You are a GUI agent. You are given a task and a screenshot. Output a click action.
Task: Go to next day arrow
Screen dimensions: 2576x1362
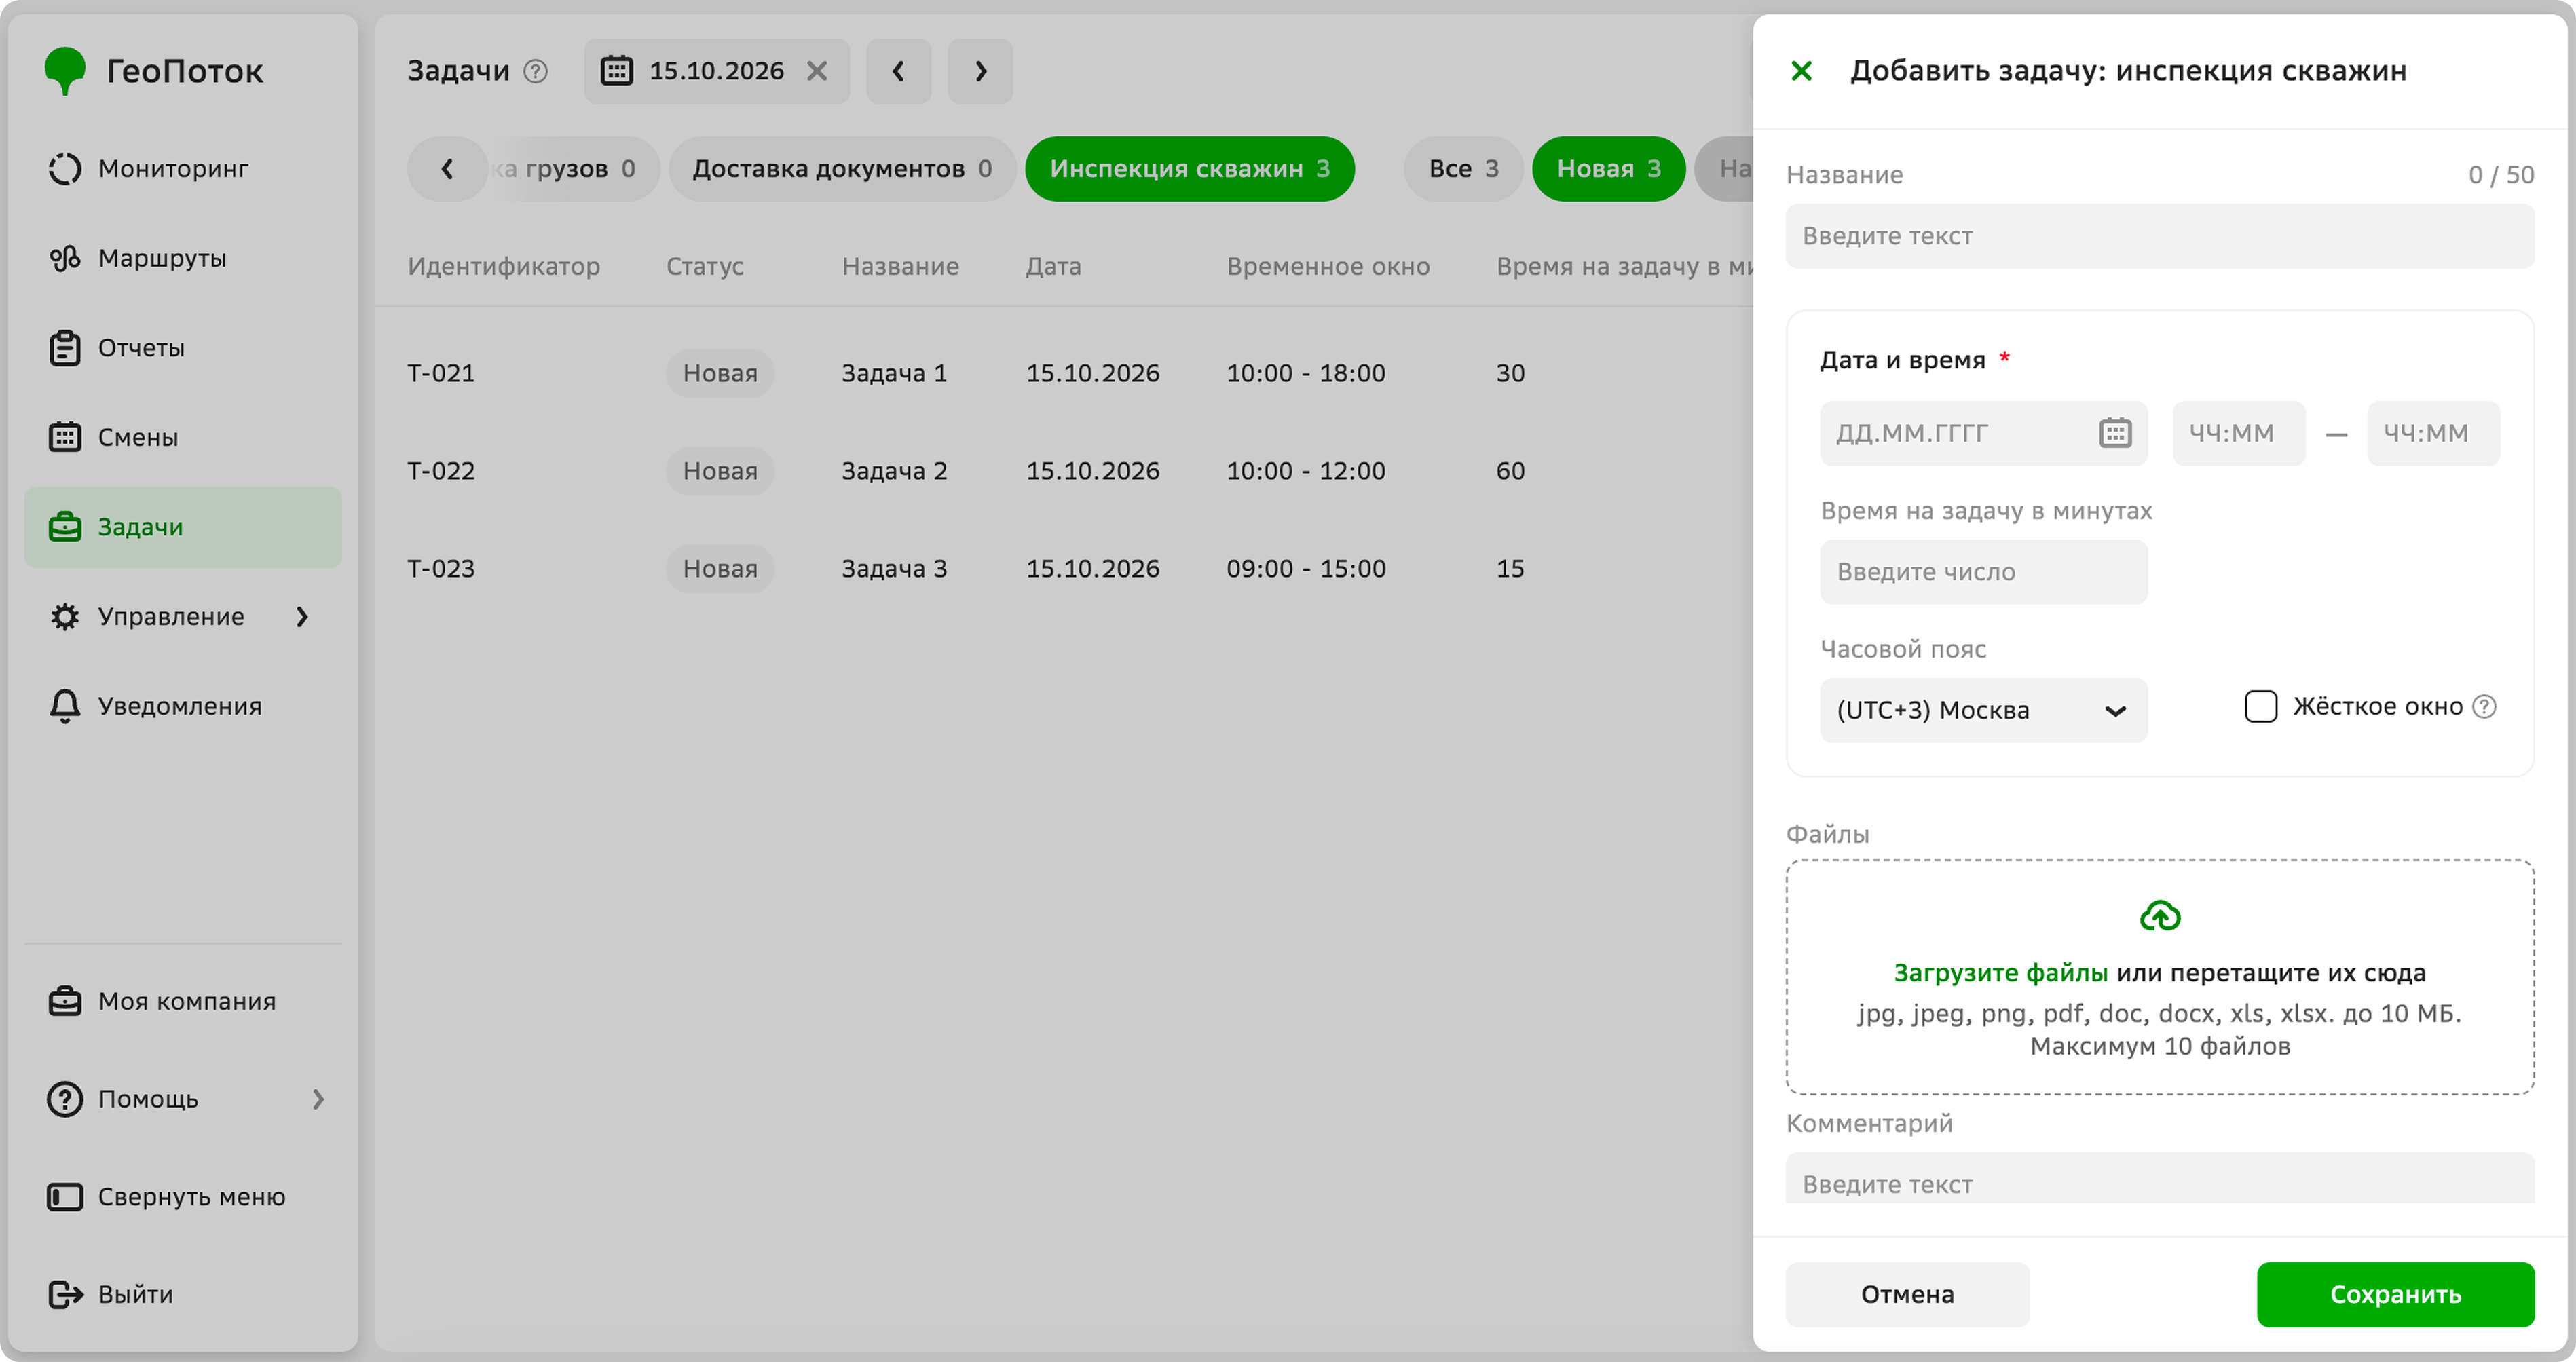980,71
